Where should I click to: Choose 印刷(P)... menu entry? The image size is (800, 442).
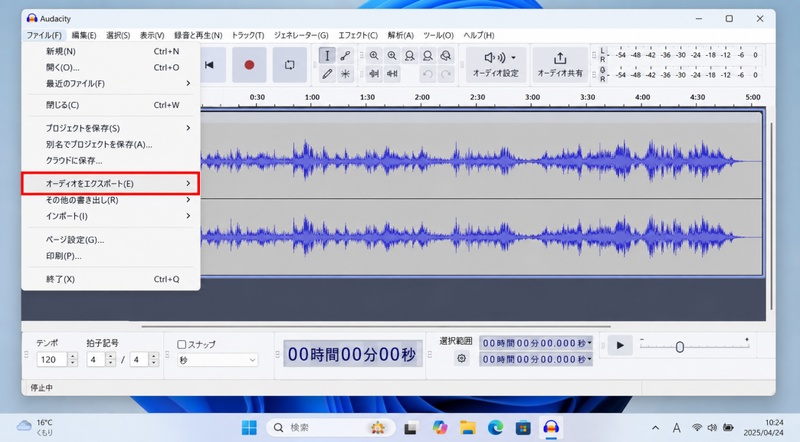(111, 256)
